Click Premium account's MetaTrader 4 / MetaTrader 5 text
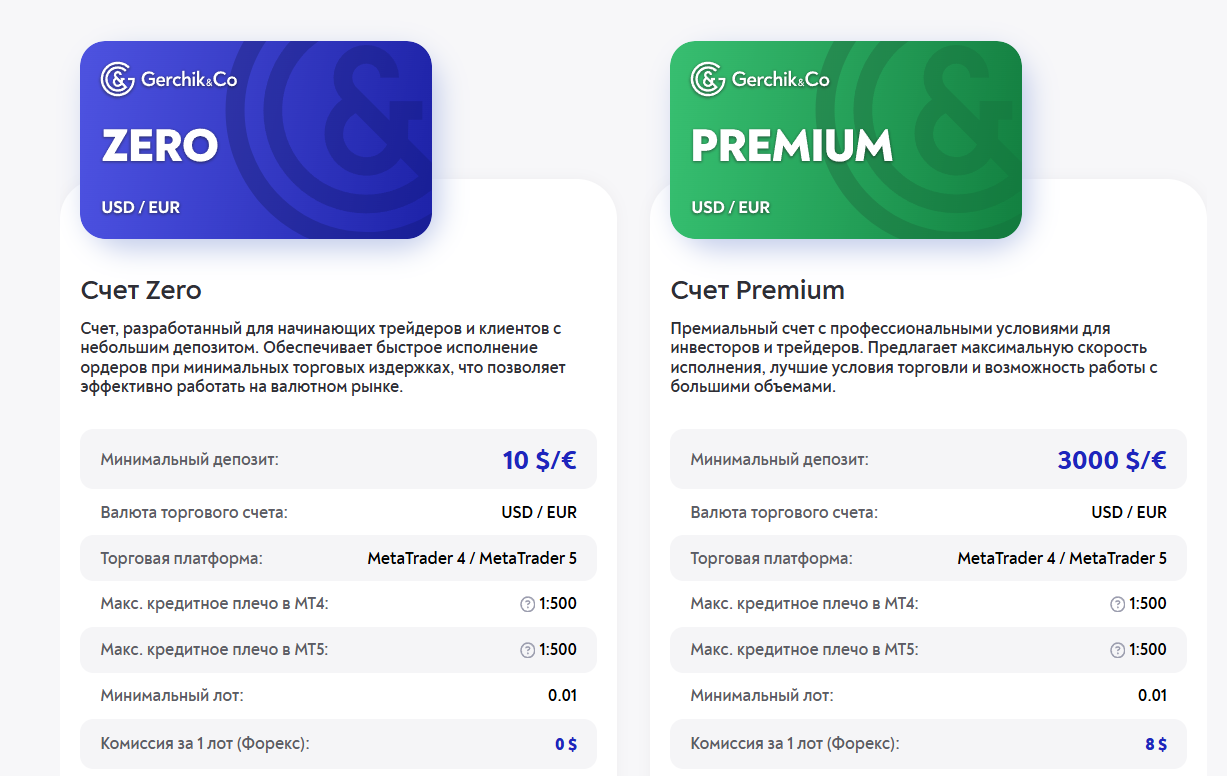The image size is (1227, 776). (1062, 558)
